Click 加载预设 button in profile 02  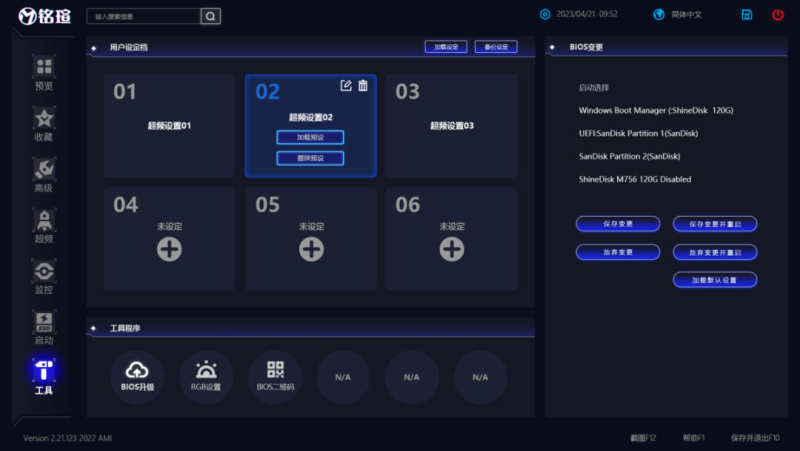[x=310, y=138]
